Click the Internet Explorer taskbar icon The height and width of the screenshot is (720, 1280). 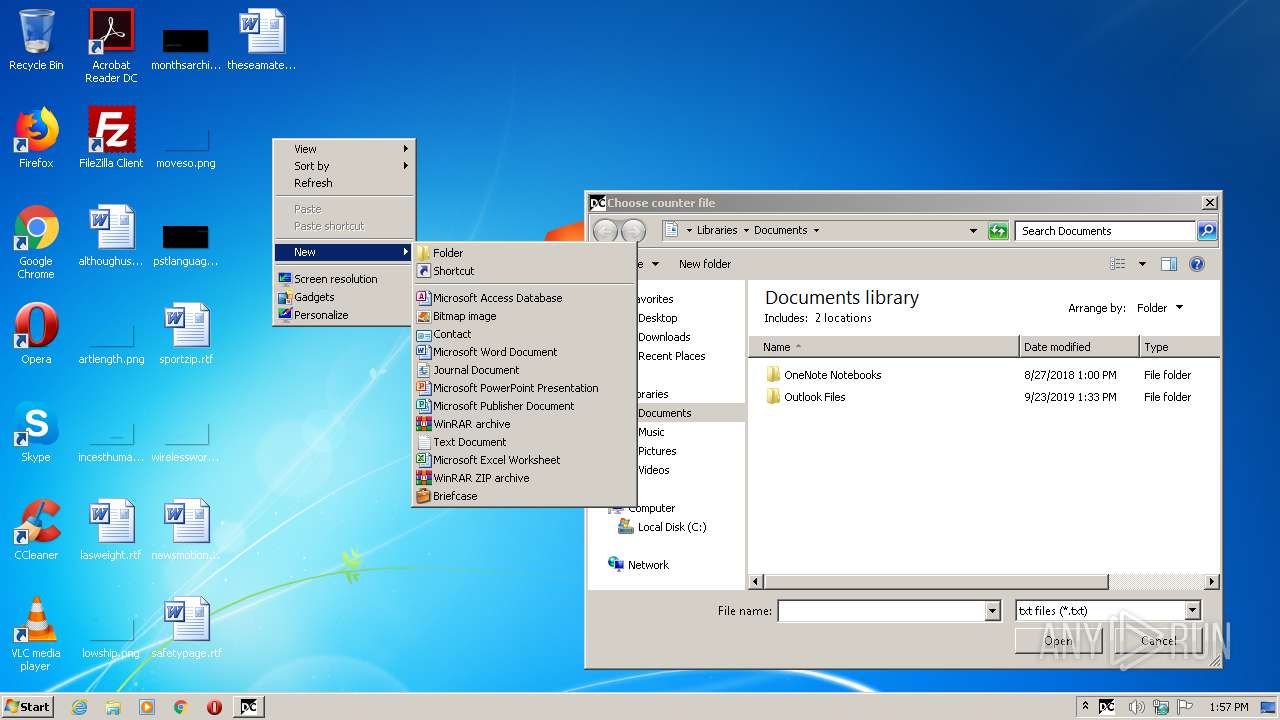pyautogui.click(x=79, y=707)
